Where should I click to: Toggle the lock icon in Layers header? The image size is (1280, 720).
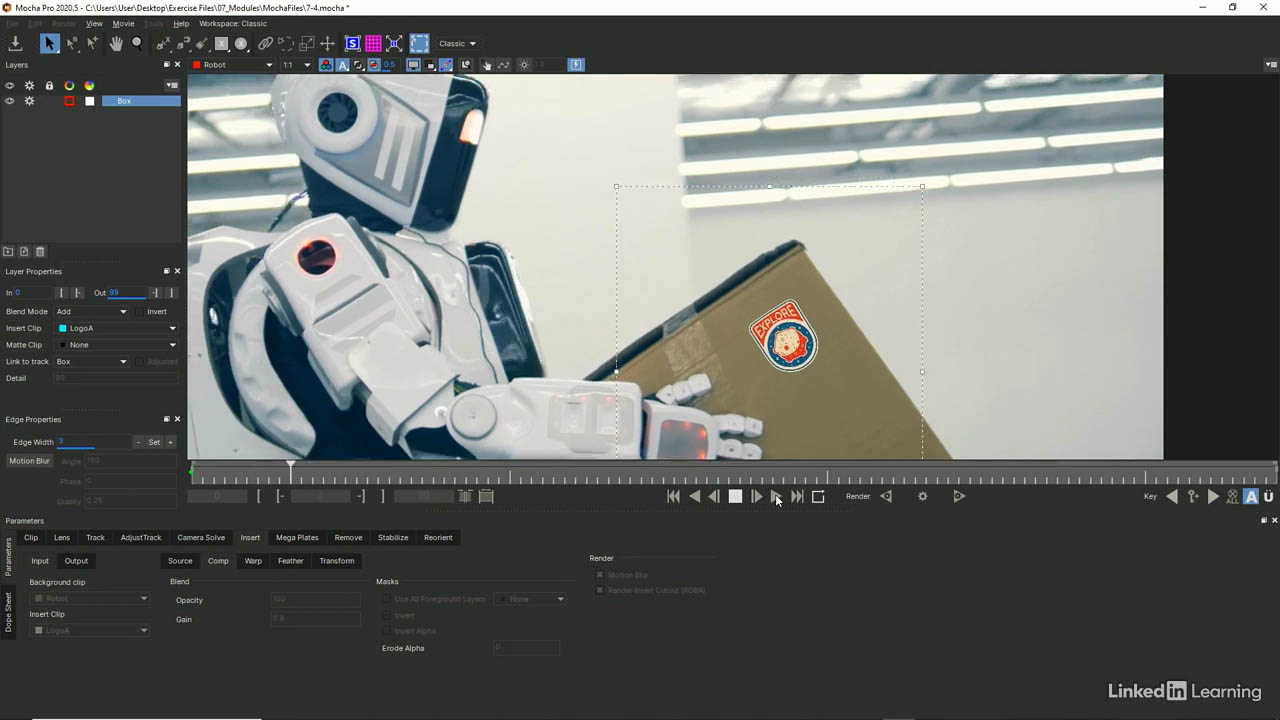pyautogui.click(x=49, y=86)
